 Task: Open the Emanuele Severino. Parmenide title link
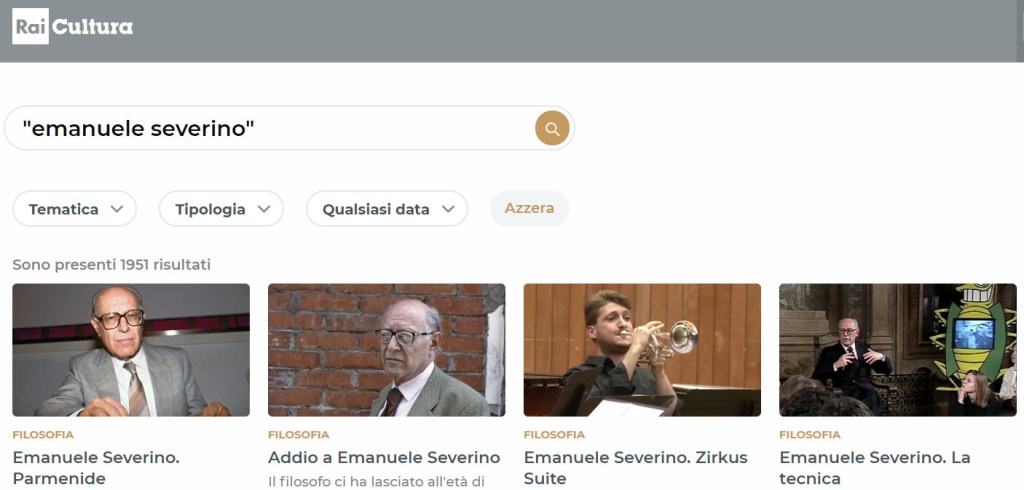pyautogui.click(x=96, y=468)
